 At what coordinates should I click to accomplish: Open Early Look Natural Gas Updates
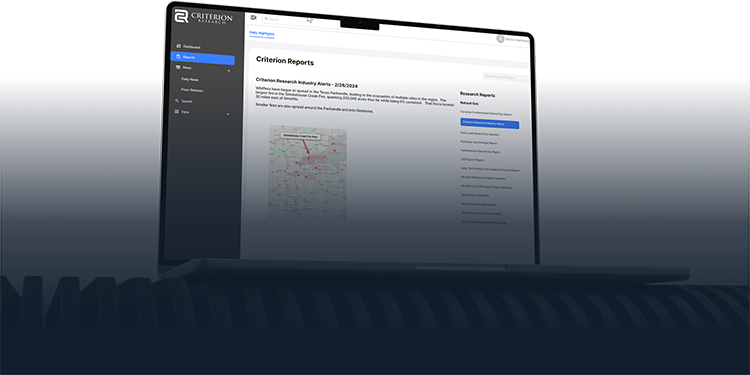pos(480,133)
